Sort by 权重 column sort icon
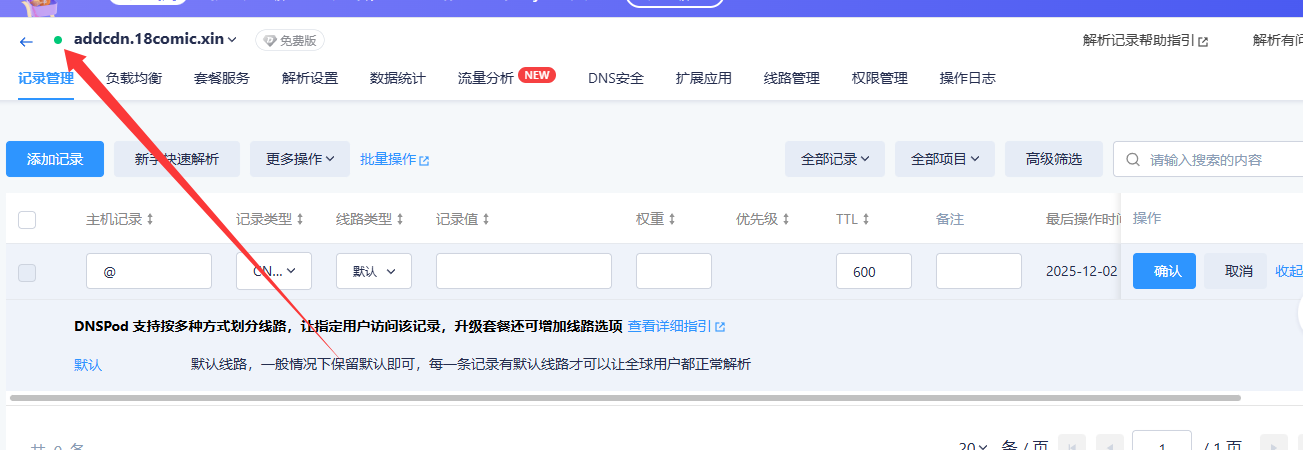1303x450 pixels. pos(672,219)
